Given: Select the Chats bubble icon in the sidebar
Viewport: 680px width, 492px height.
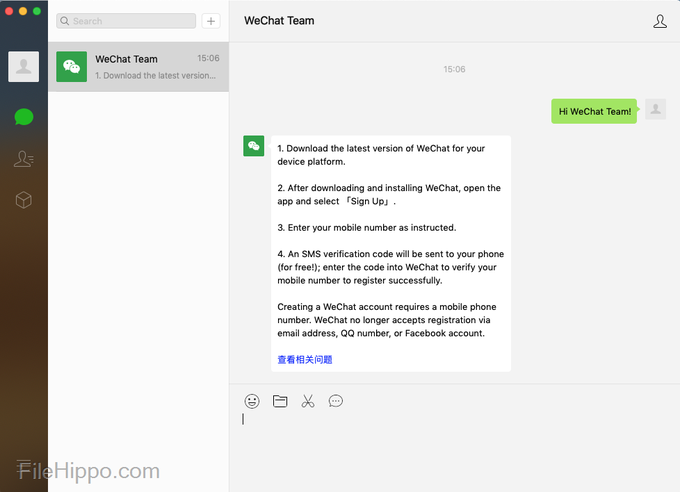Looking at the screenshot, I should pos(23,117).
